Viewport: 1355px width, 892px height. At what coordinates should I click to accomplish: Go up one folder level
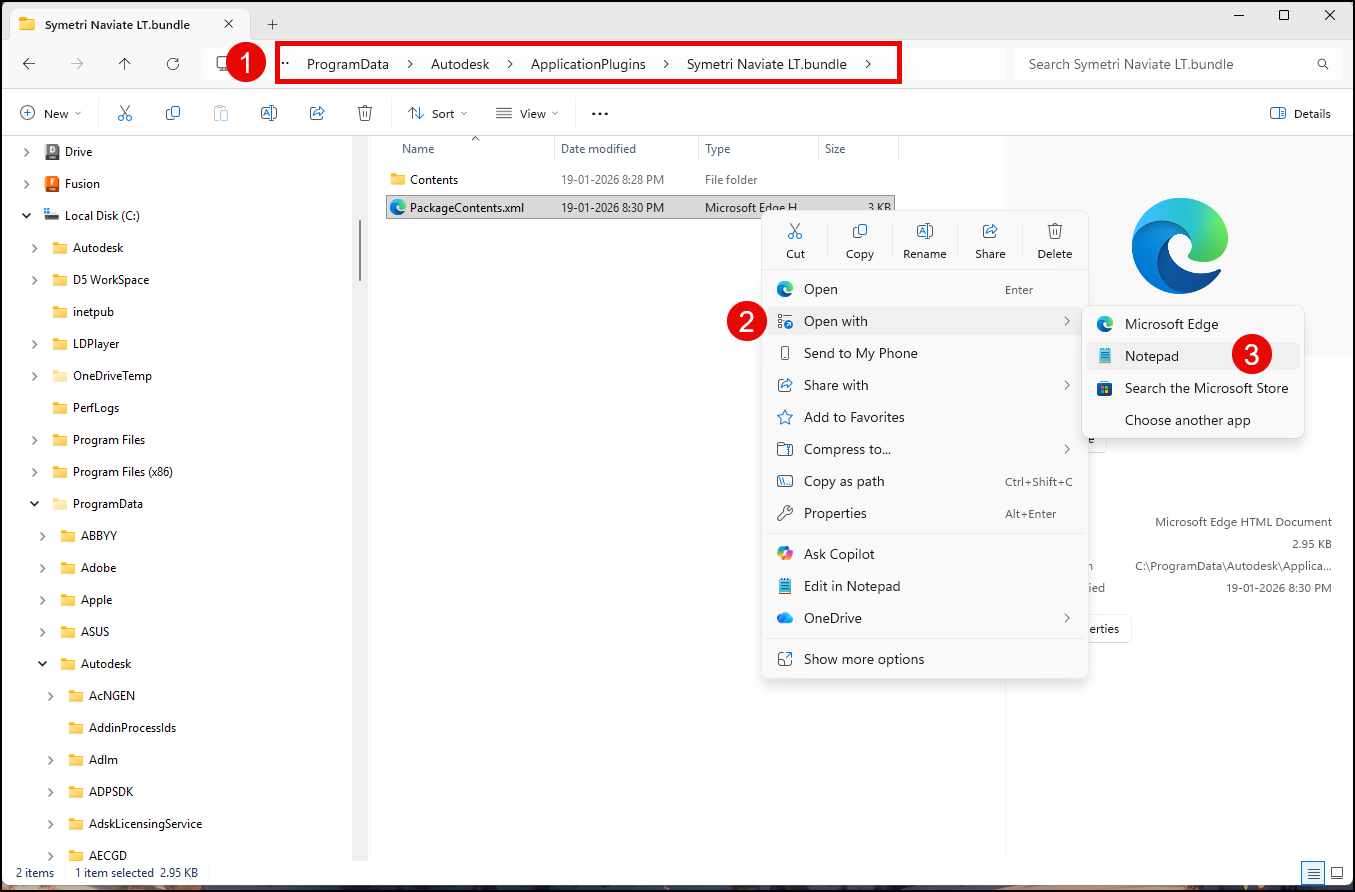[x=124, y=64]
